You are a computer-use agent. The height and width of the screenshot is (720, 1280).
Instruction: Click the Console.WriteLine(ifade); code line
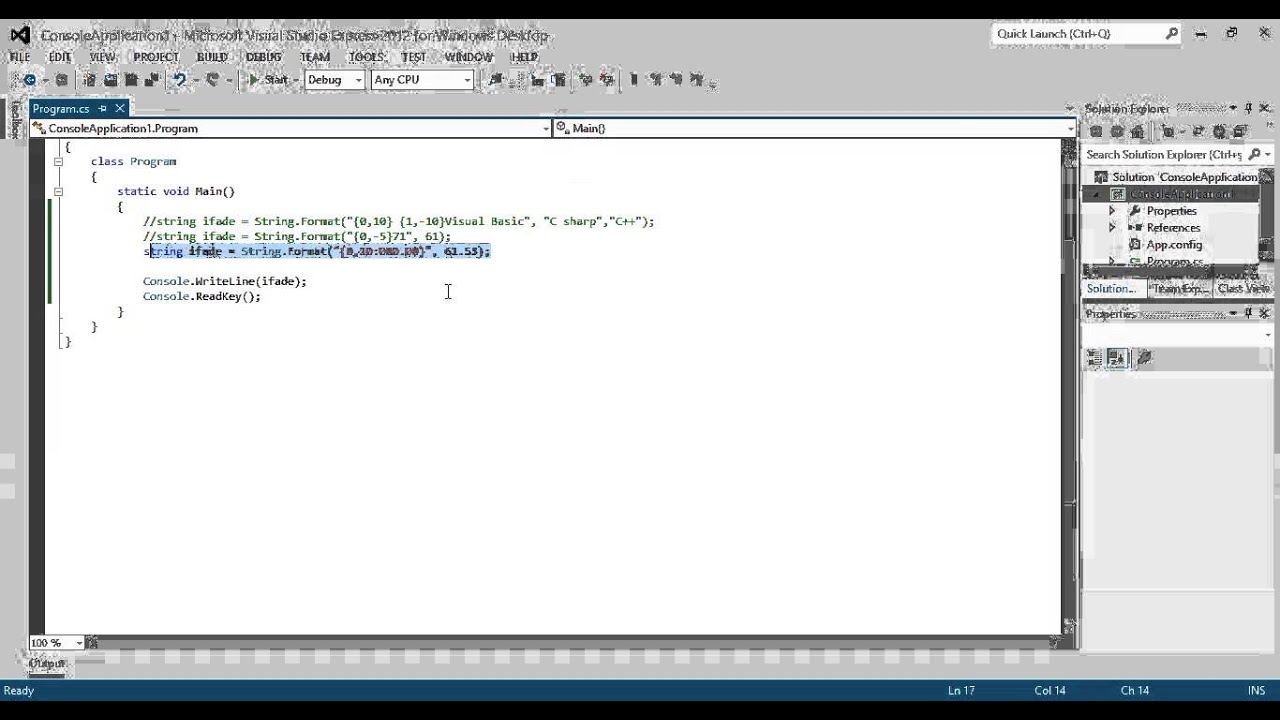tap(225, 281)
